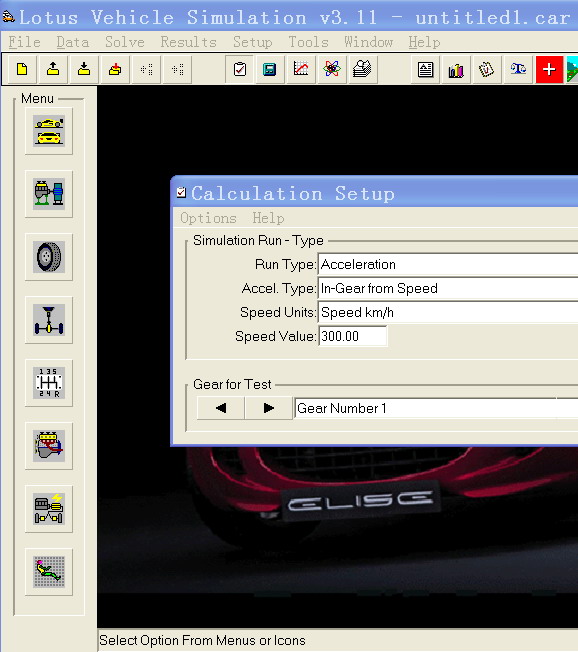Click the 'Gear for Test' group label
The height and width of the screenshot is (652, 578).
232,384
